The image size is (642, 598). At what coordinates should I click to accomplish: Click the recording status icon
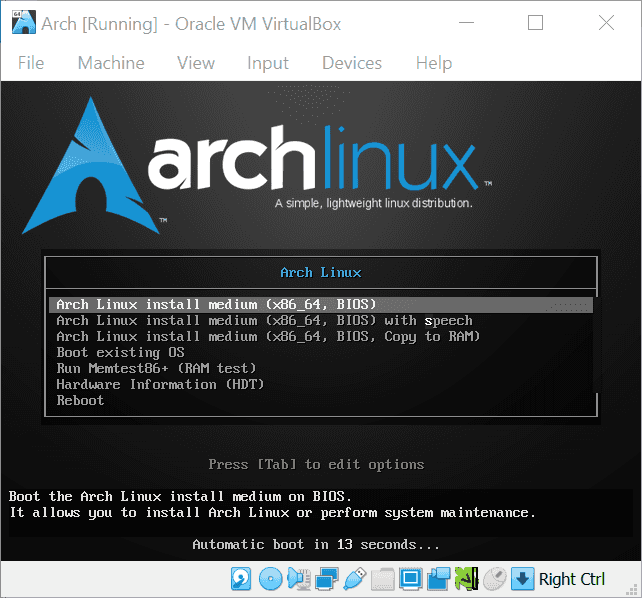click(x=439, y=579)
